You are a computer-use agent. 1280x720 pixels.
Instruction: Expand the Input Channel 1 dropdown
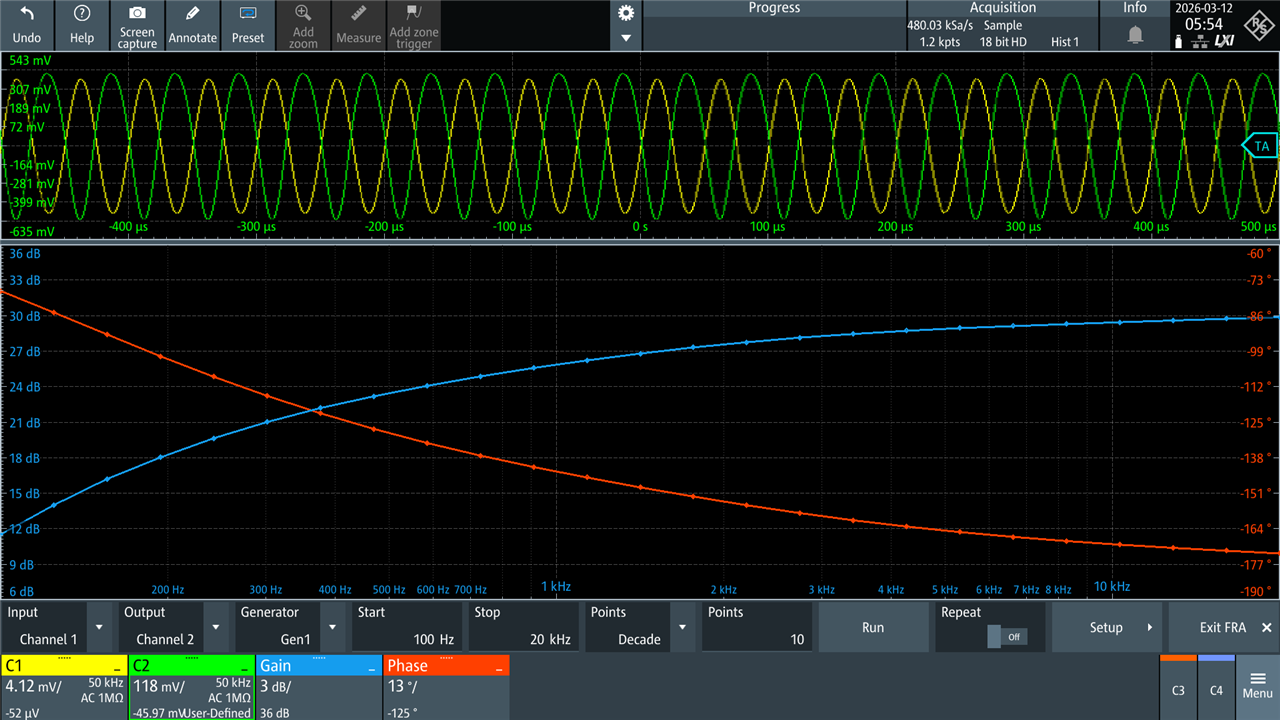[99, 627]
